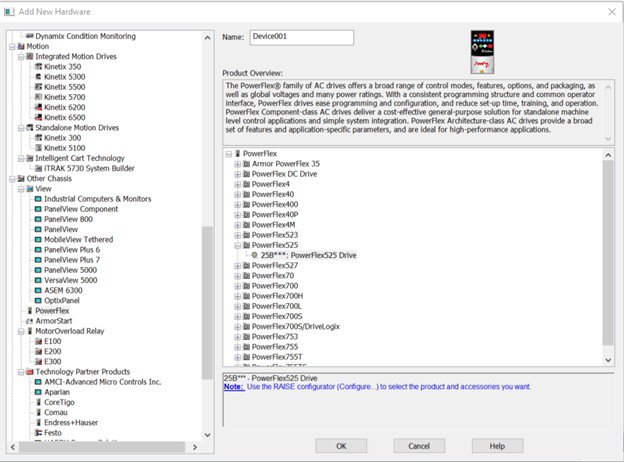Image resolution: width=624 pixels, height=462 pixels.
Task: Collapse Standalone Motion Drives node
Action: (x=21, y=128)
